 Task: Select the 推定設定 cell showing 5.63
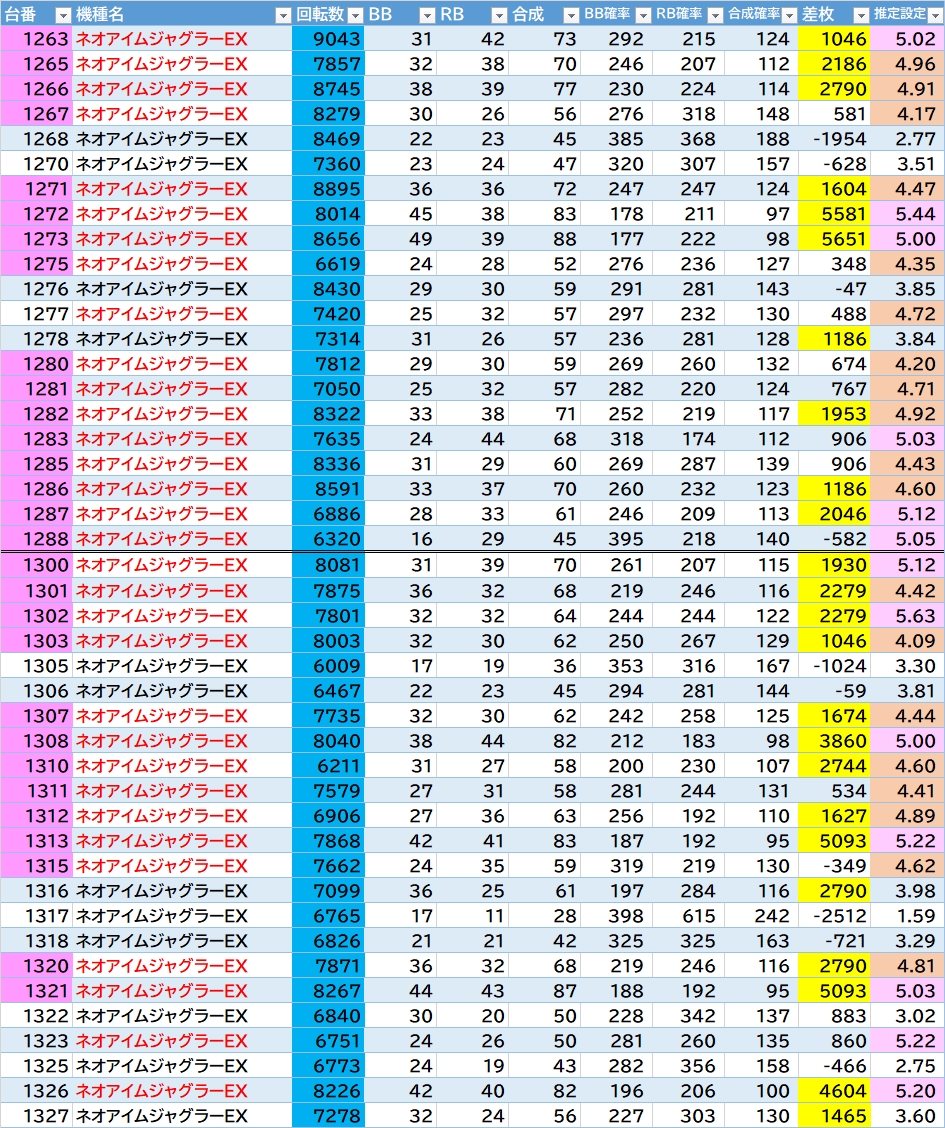point(907,616)
